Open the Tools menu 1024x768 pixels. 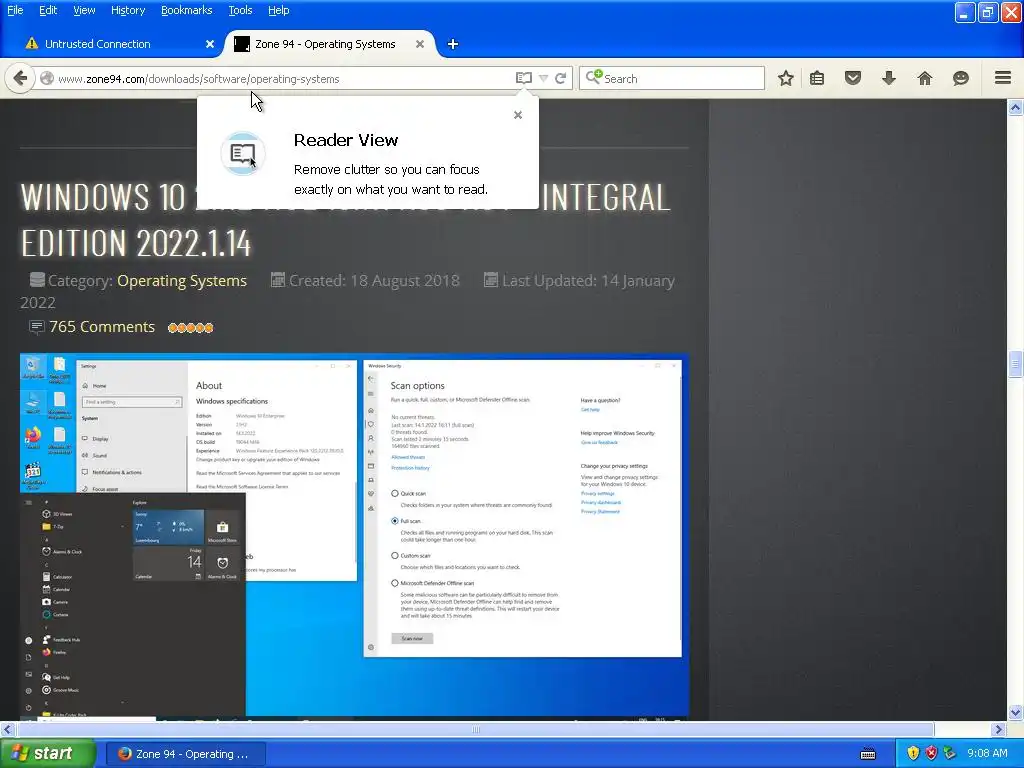pyautogui.click(x=240, y=10)
